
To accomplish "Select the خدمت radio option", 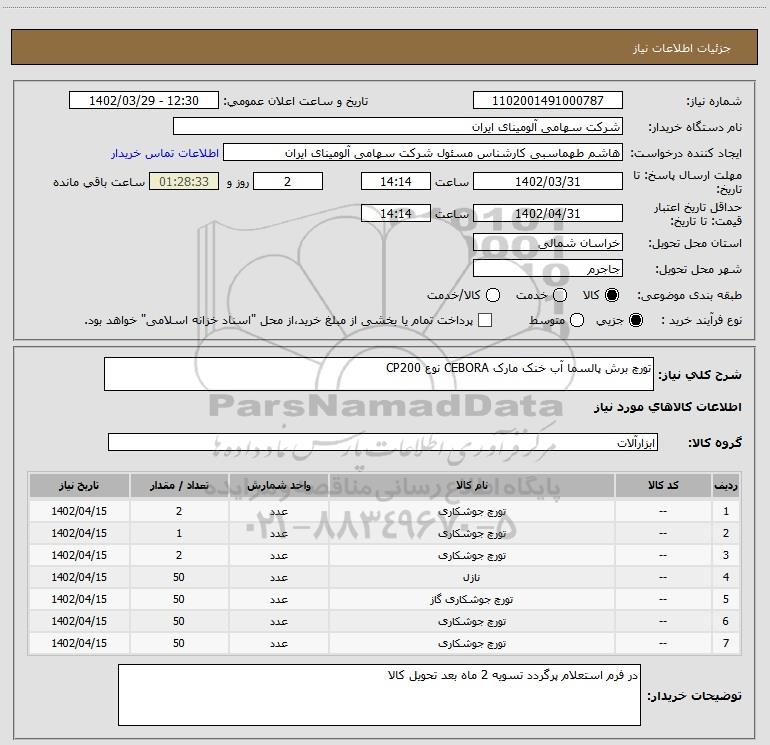I will click(559, 296).
